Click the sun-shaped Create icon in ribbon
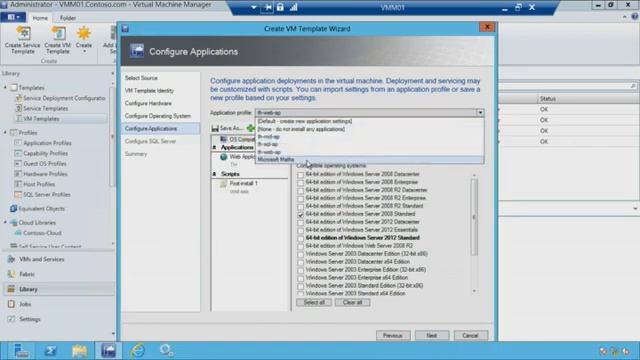The height and width of the screenshot is (360, 640). [84, 33]
